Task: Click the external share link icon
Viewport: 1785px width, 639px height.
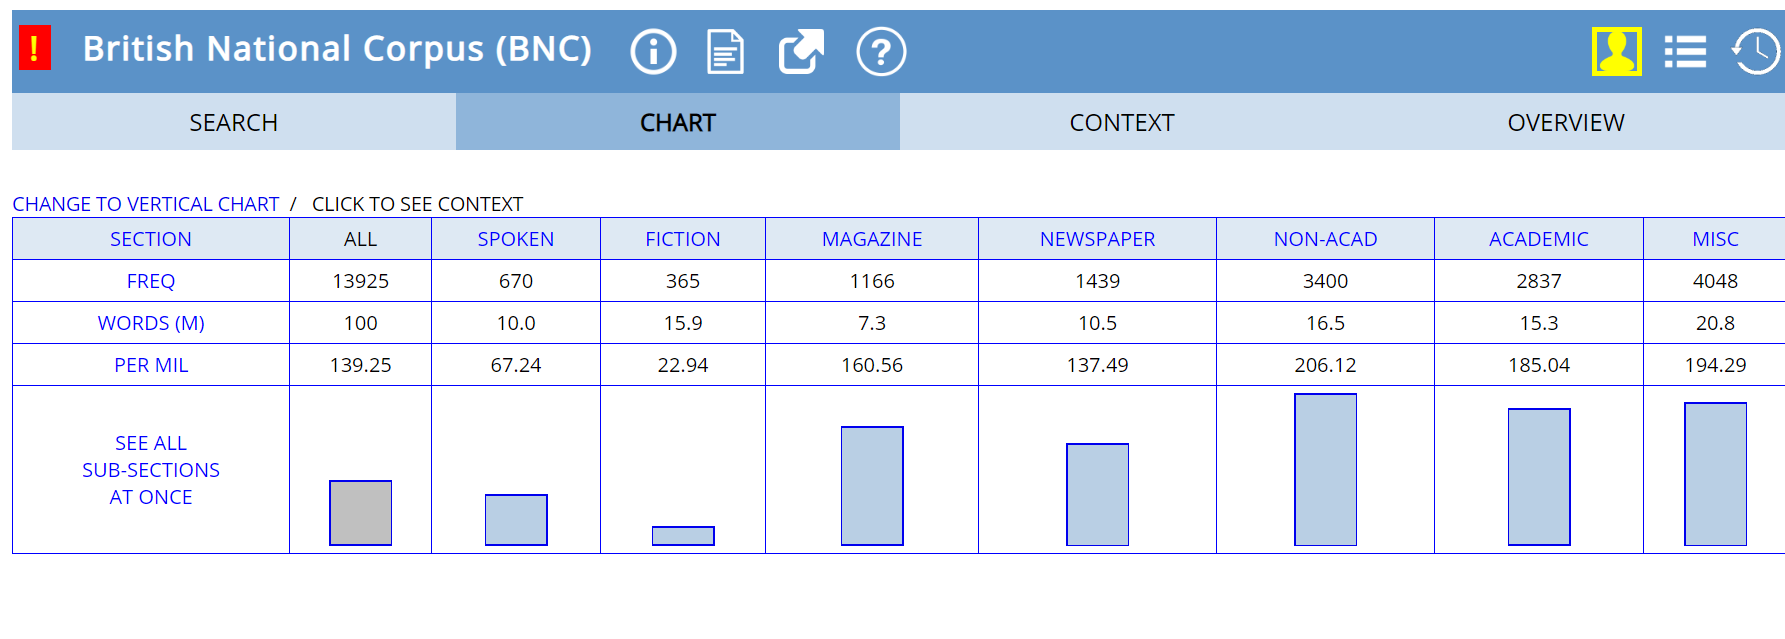Action: click(x=801, y=51)
